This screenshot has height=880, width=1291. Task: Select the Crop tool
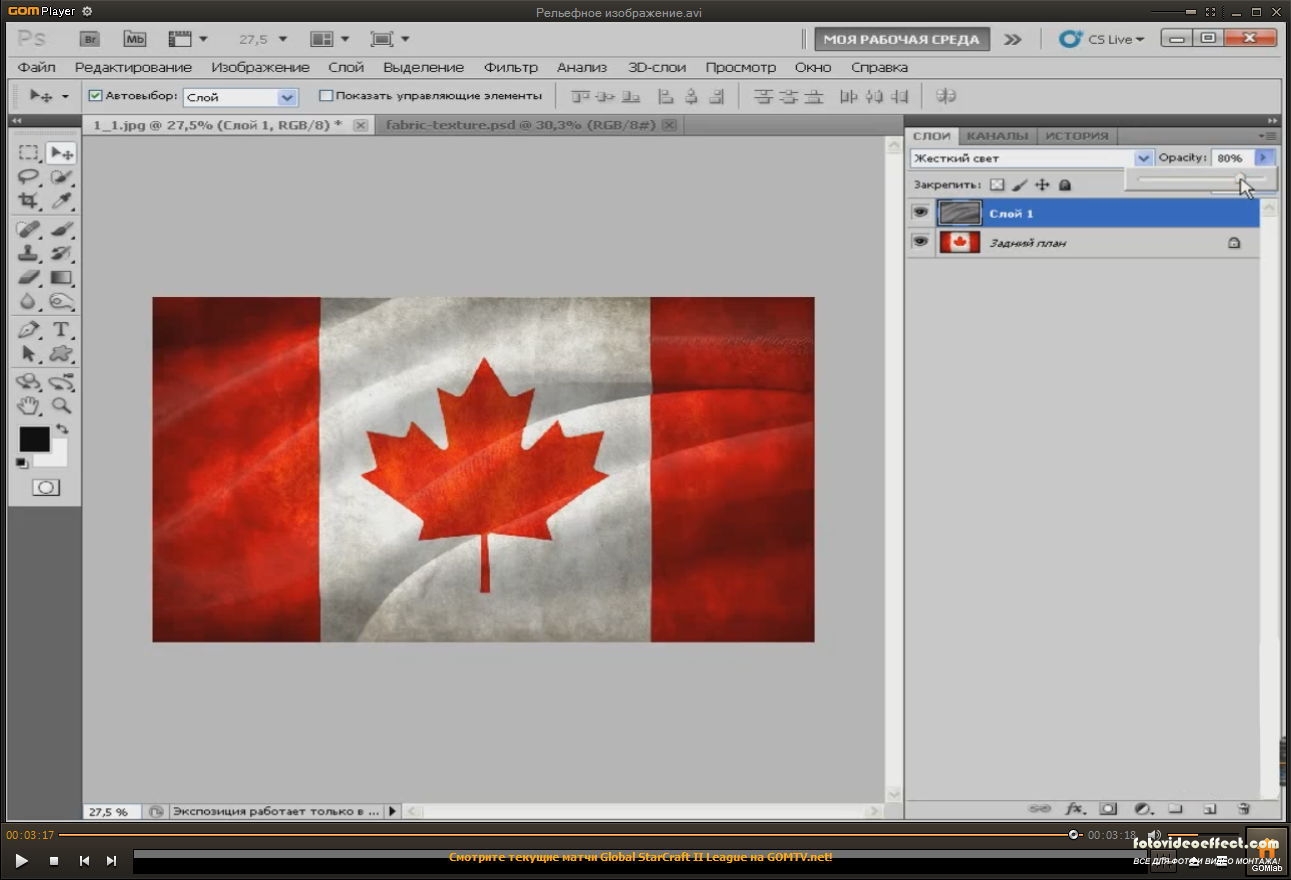click(29, 201)
